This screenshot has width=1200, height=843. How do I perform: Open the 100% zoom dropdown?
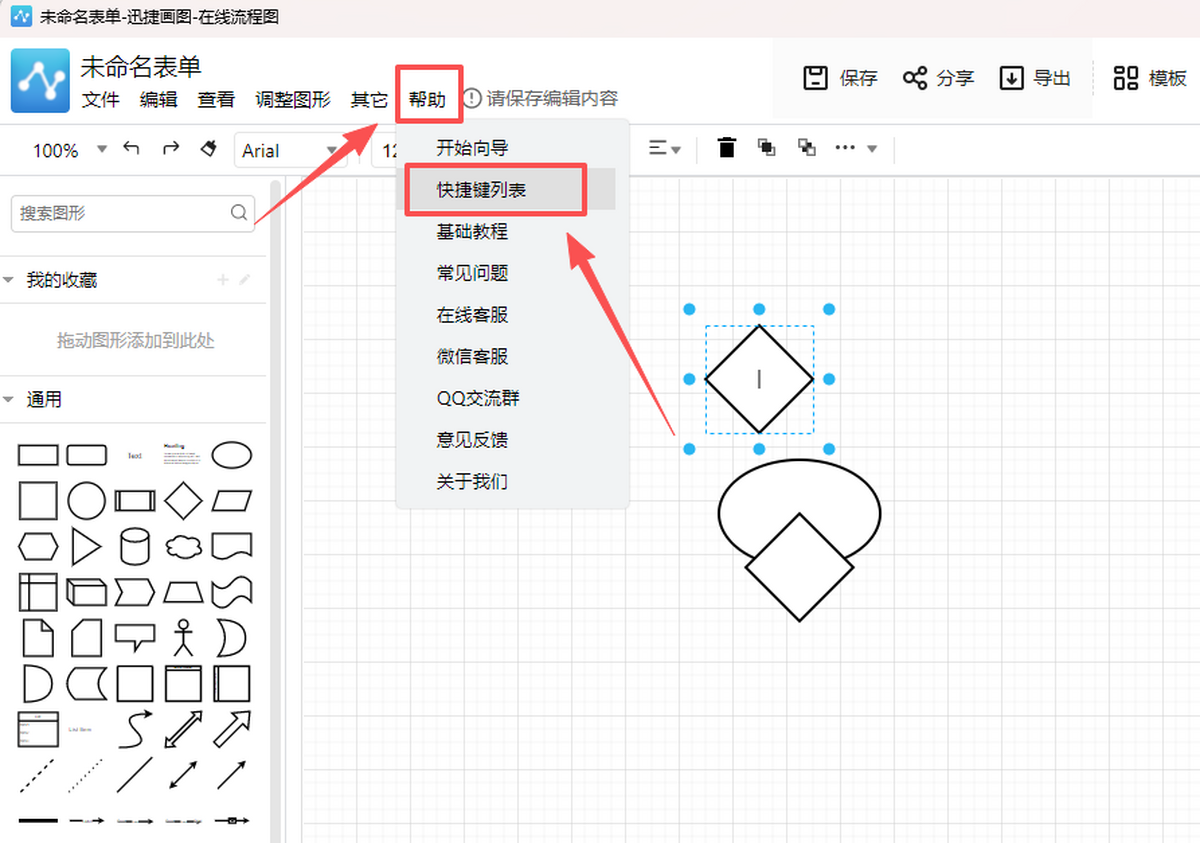(x=68, y=150)
